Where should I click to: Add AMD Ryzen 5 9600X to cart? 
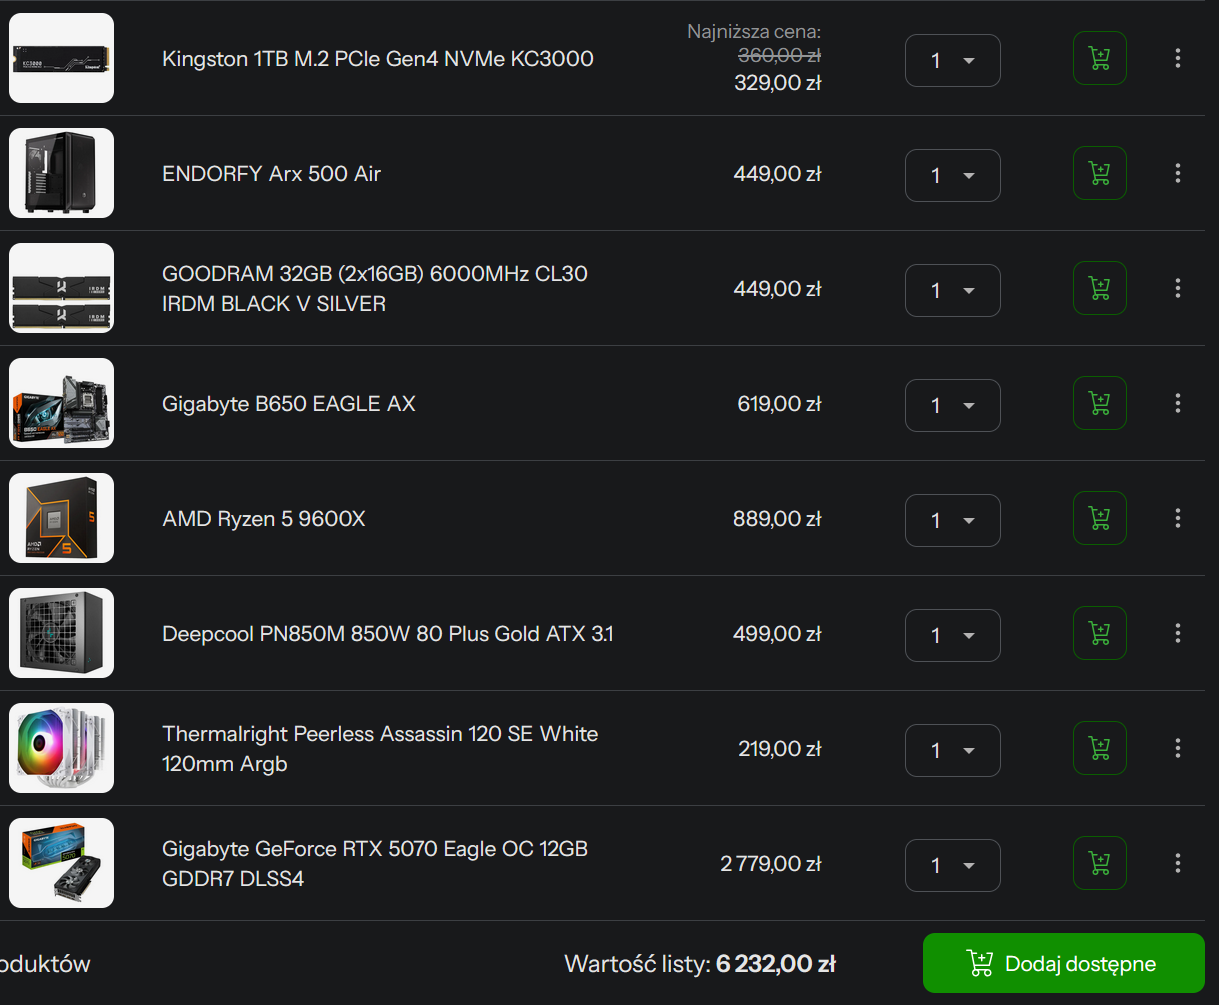point(1099,518)
